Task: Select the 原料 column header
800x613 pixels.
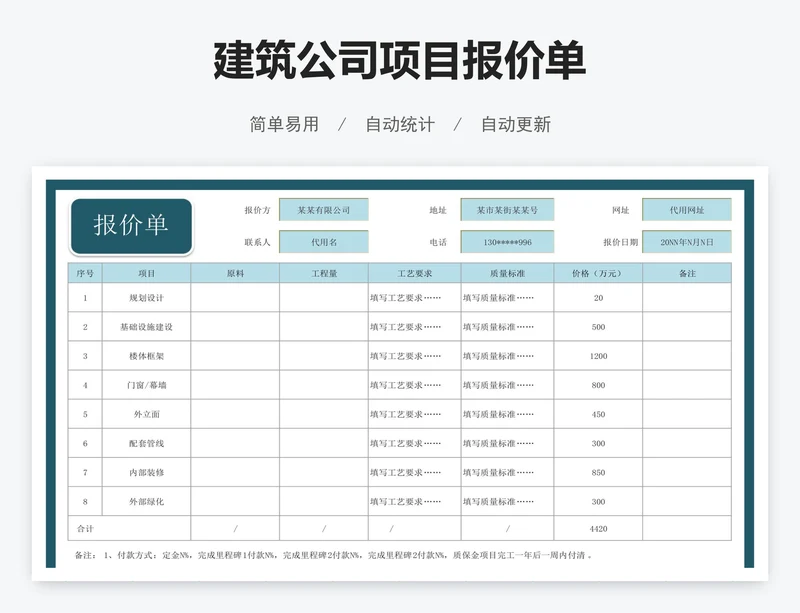Action: [235, 273]
